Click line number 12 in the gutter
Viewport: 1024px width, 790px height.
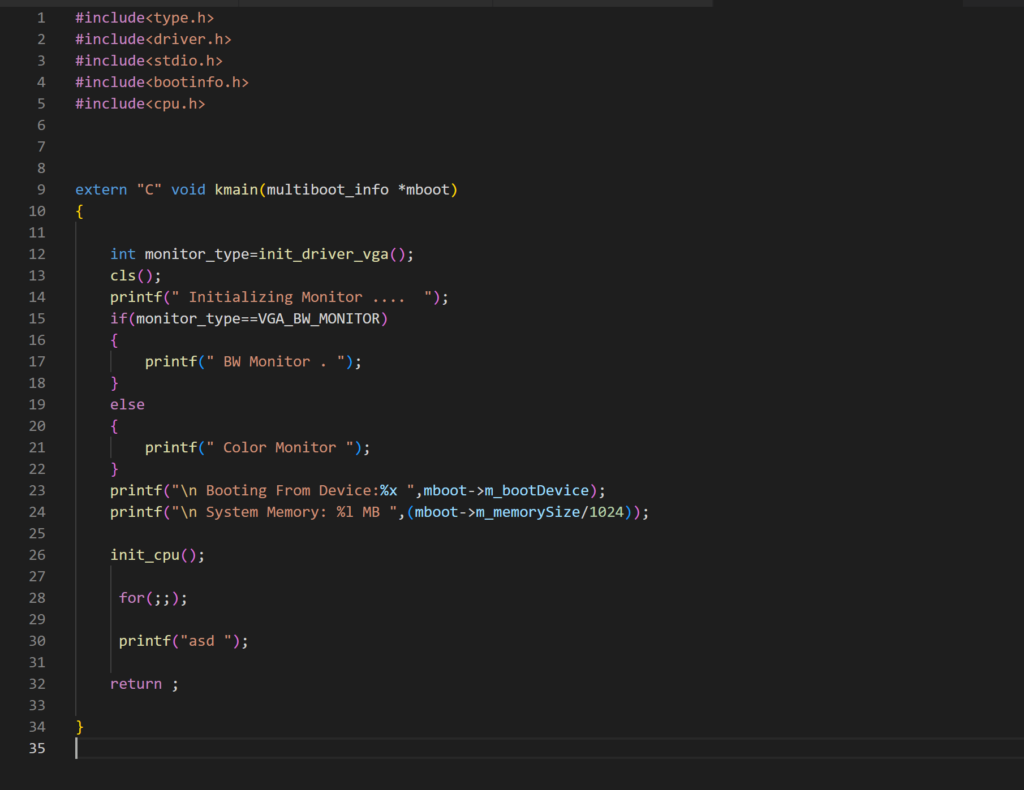(x=37, y=254)
